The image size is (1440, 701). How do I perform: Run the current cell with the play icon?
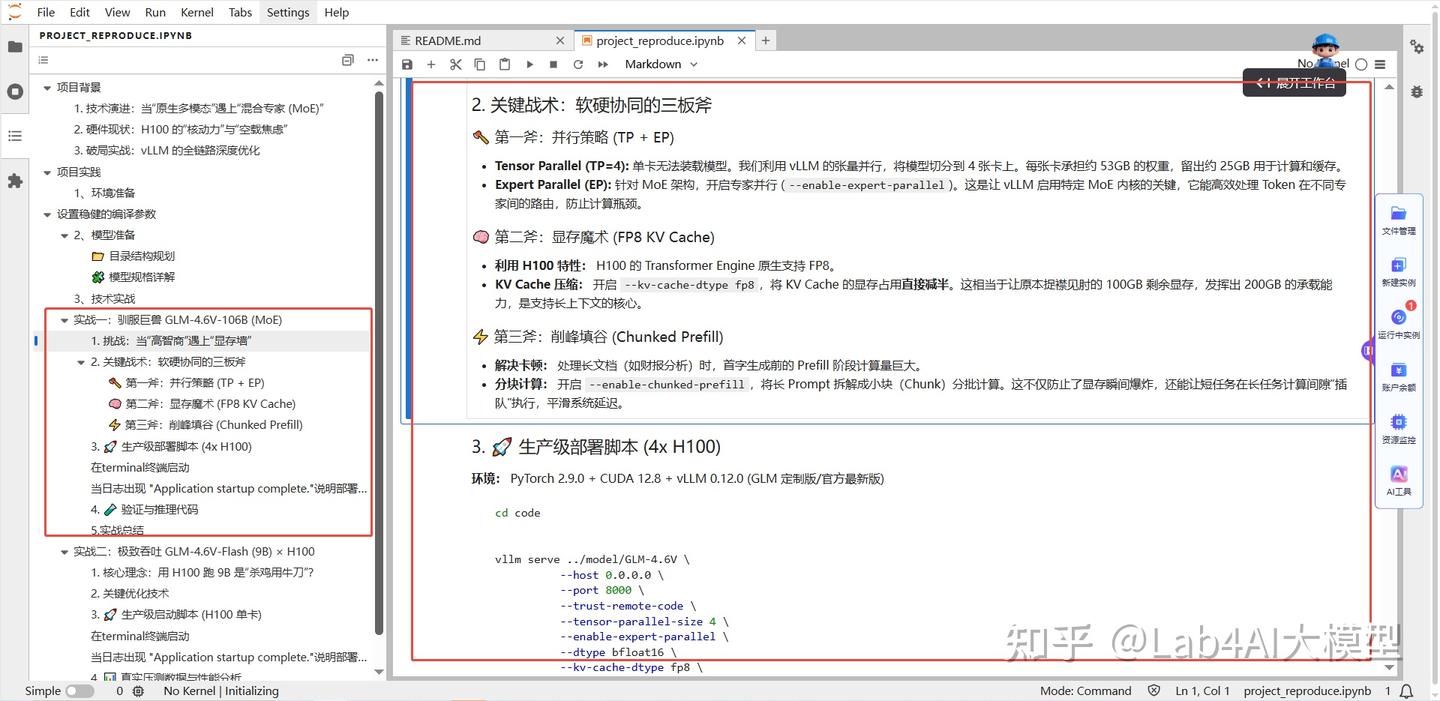[529, 64]
